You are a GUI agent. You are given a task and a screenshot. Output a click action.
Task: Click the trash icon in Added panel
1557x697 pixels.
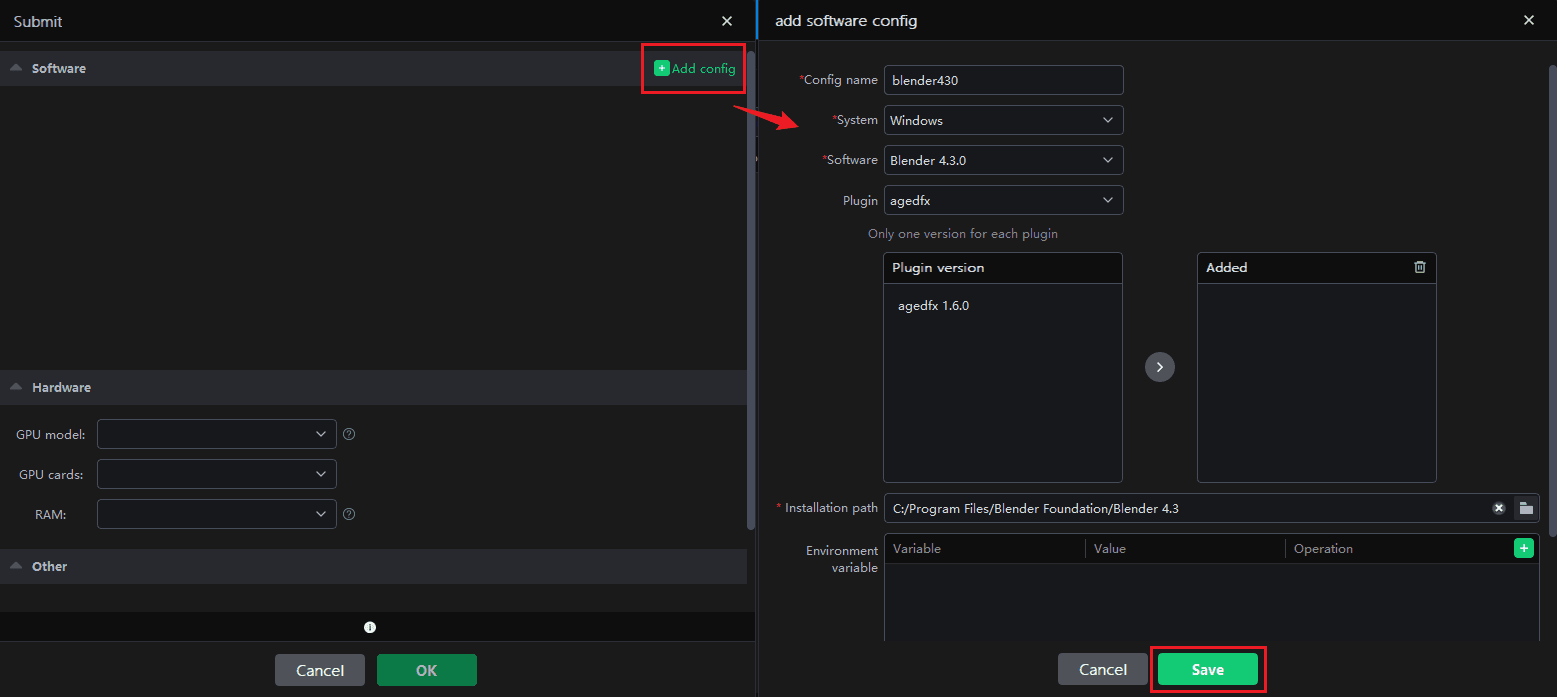pos(1419,267)
